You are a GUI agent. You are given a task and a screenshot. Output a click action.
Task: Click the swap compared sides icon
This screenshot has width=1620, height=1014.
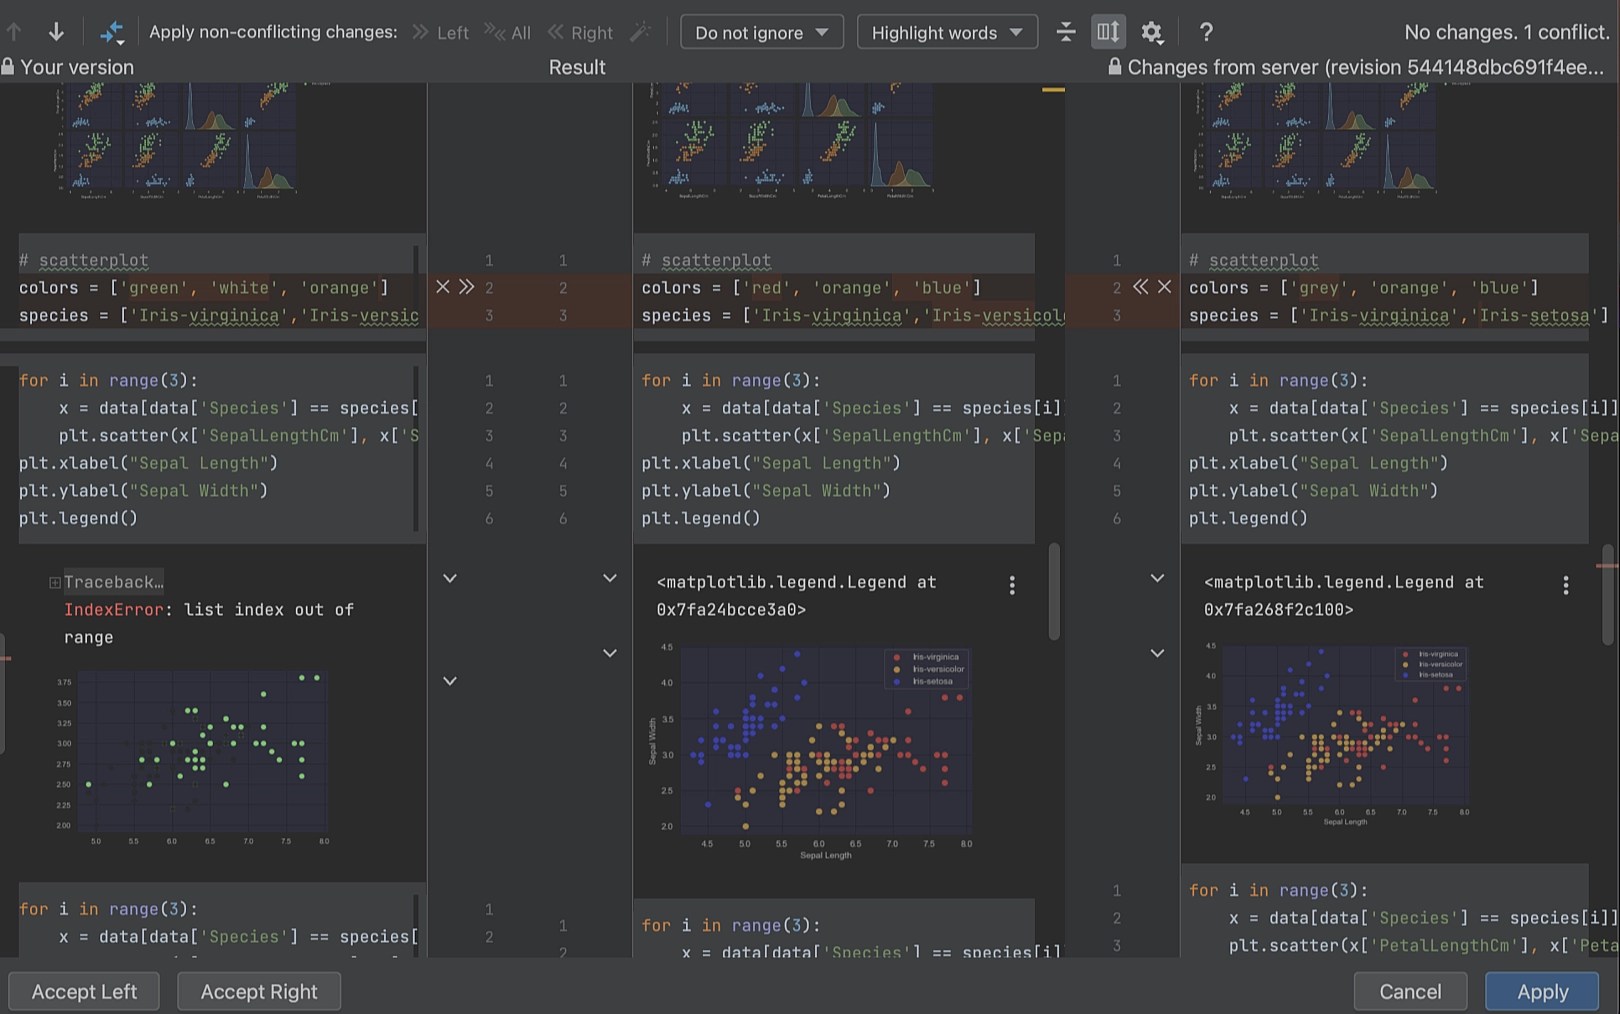tap(111, 31)
